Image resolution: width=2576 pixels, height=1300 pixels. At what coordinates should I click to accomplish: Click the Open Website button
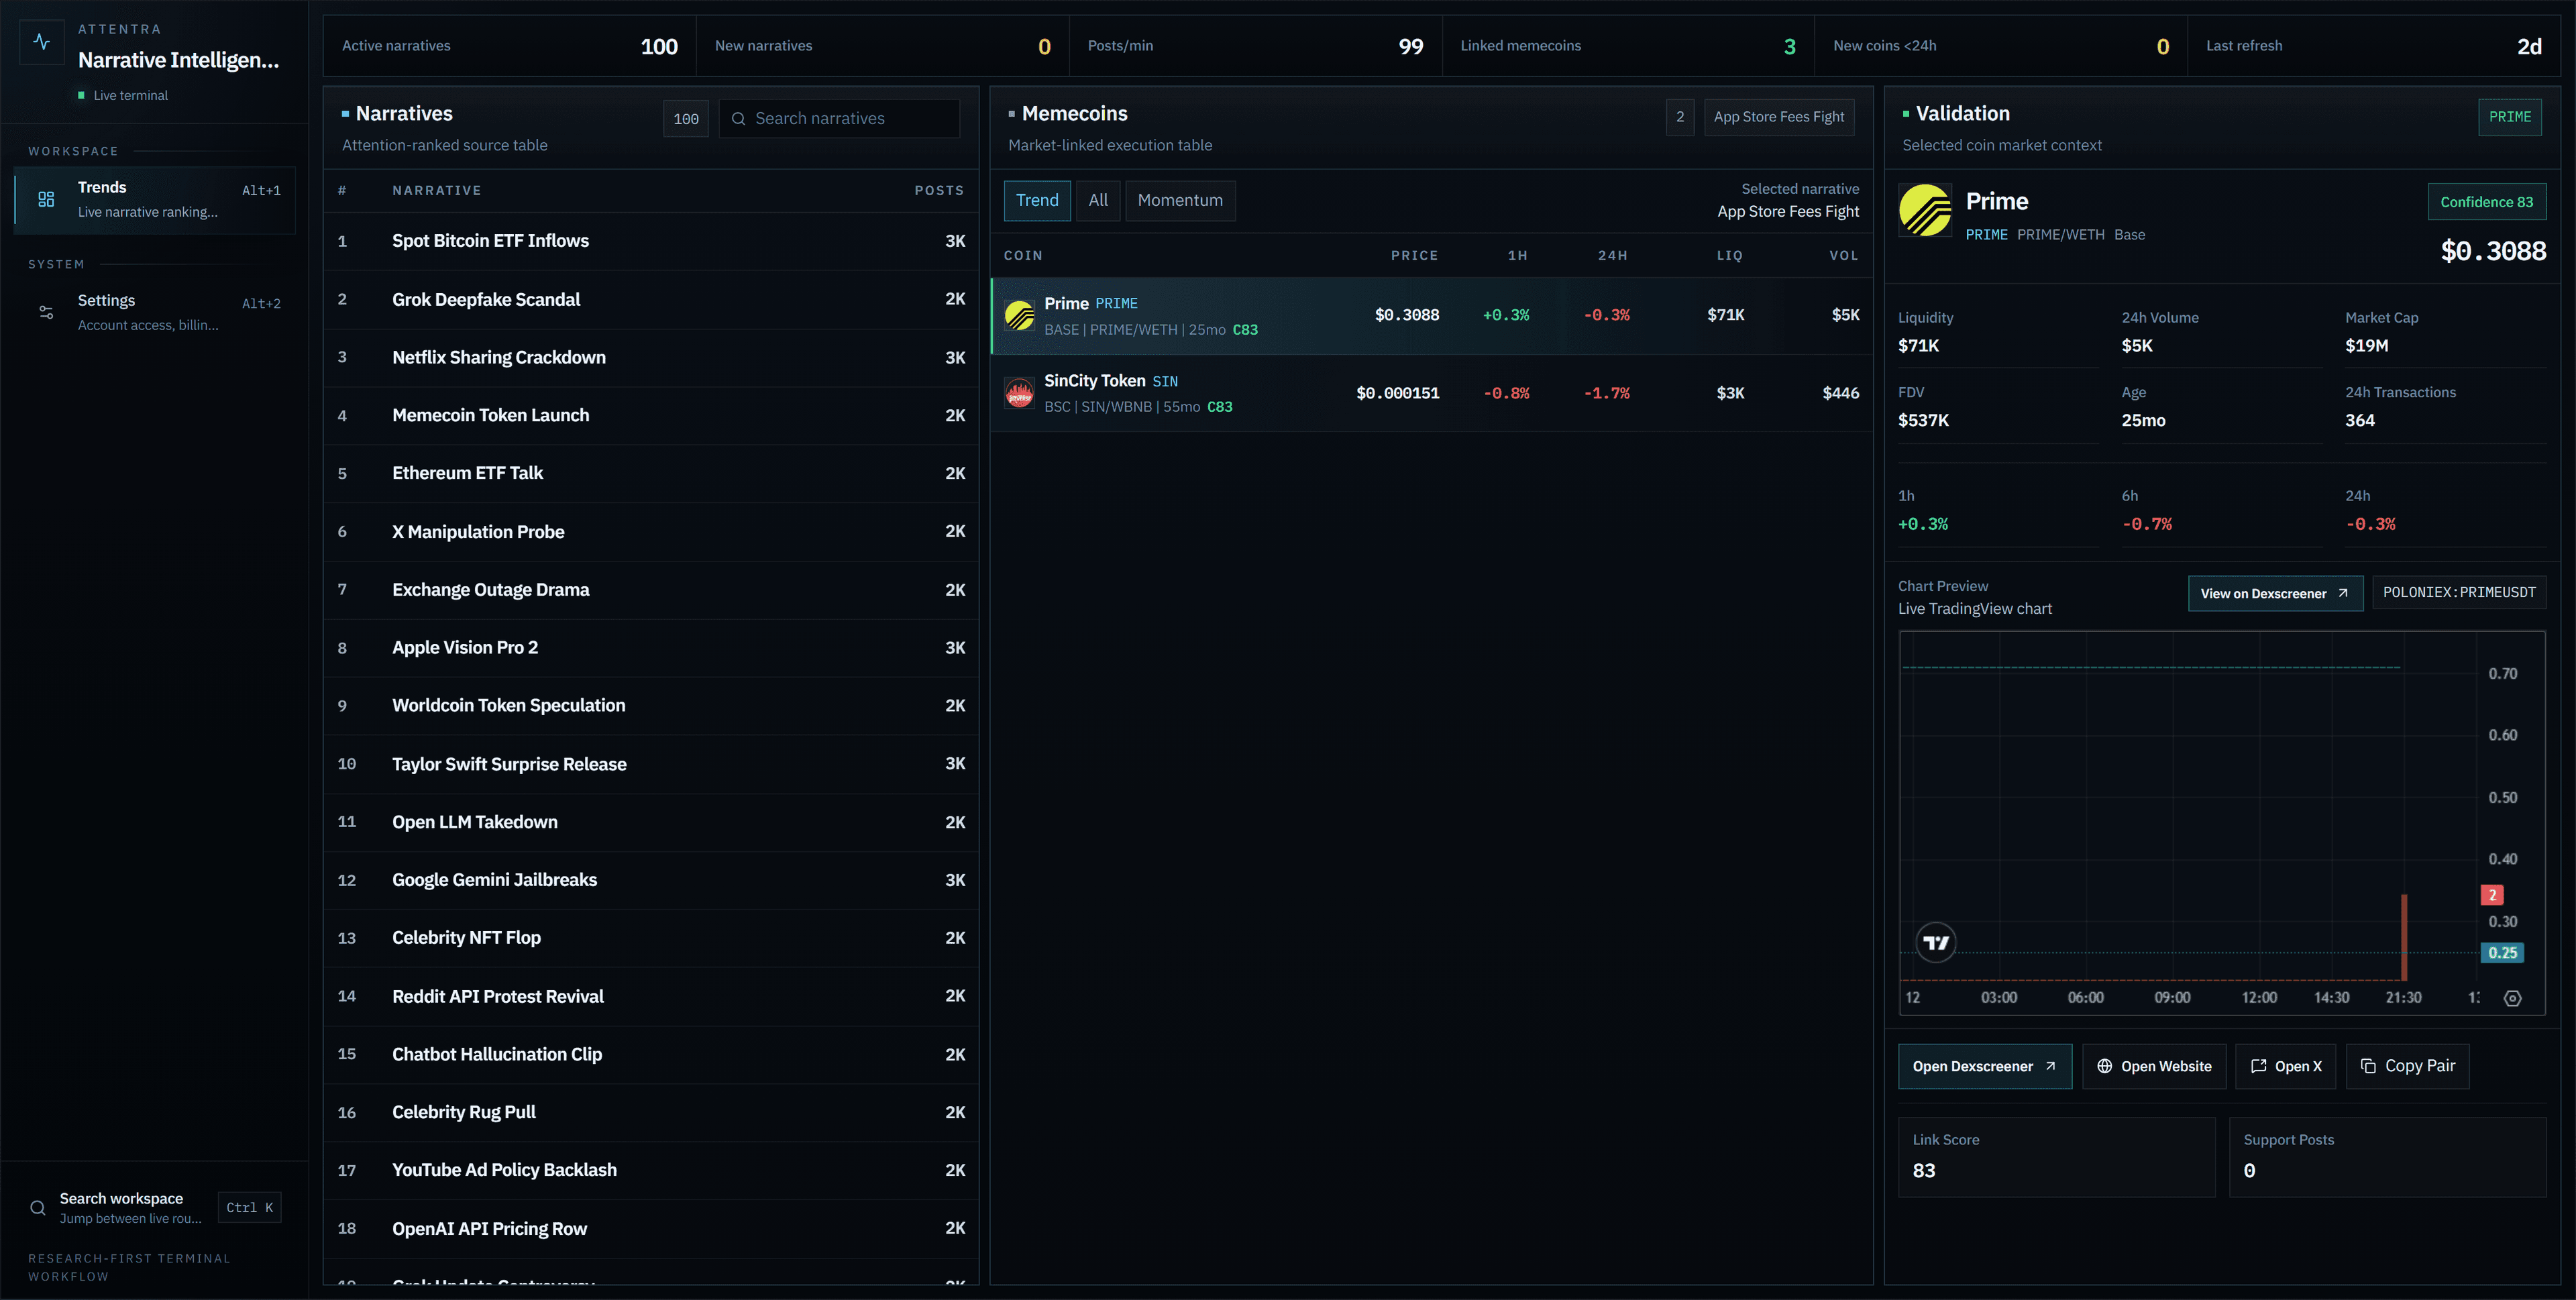2154,1066
